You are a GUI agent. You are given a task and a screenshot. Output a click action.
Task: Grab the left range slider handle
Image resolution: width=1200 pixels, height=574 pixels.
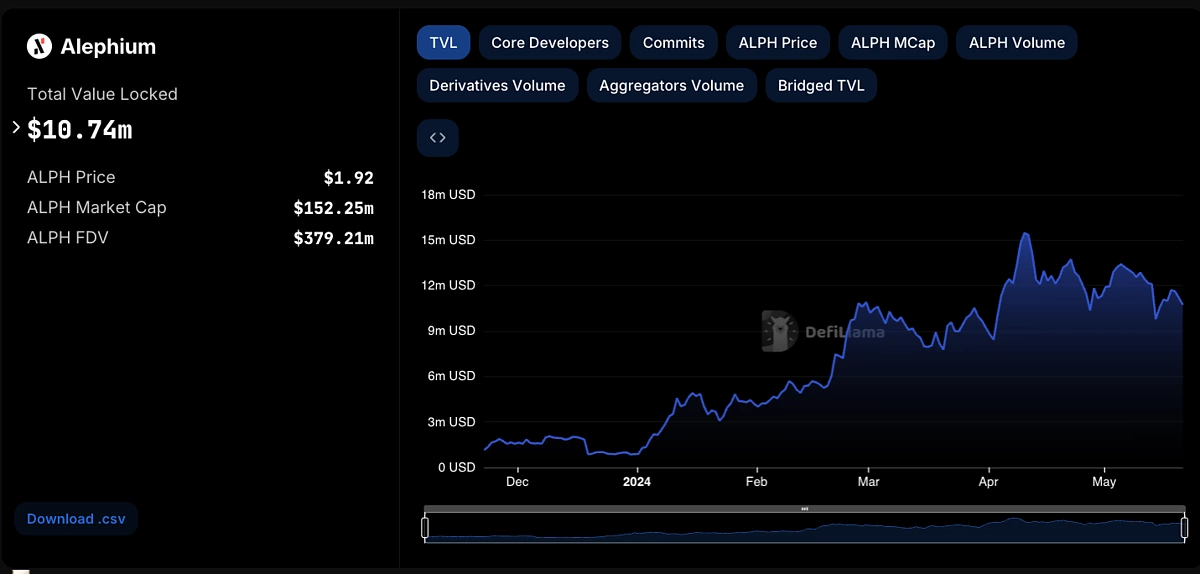(x=425, y=527)
